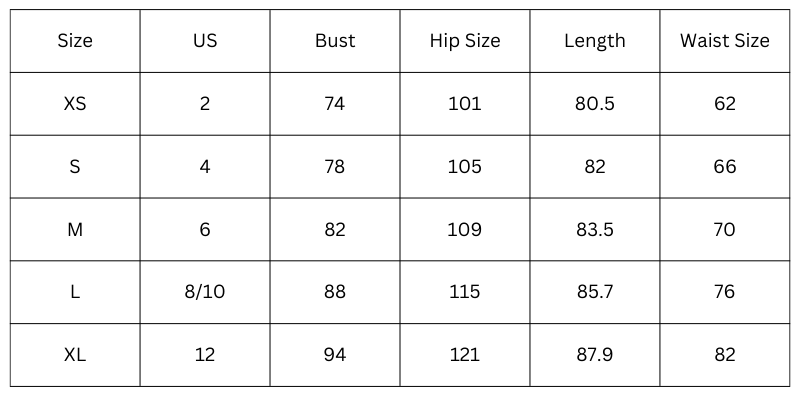
Task: Click the US size 12 cell
Action: tap(205, 355)
